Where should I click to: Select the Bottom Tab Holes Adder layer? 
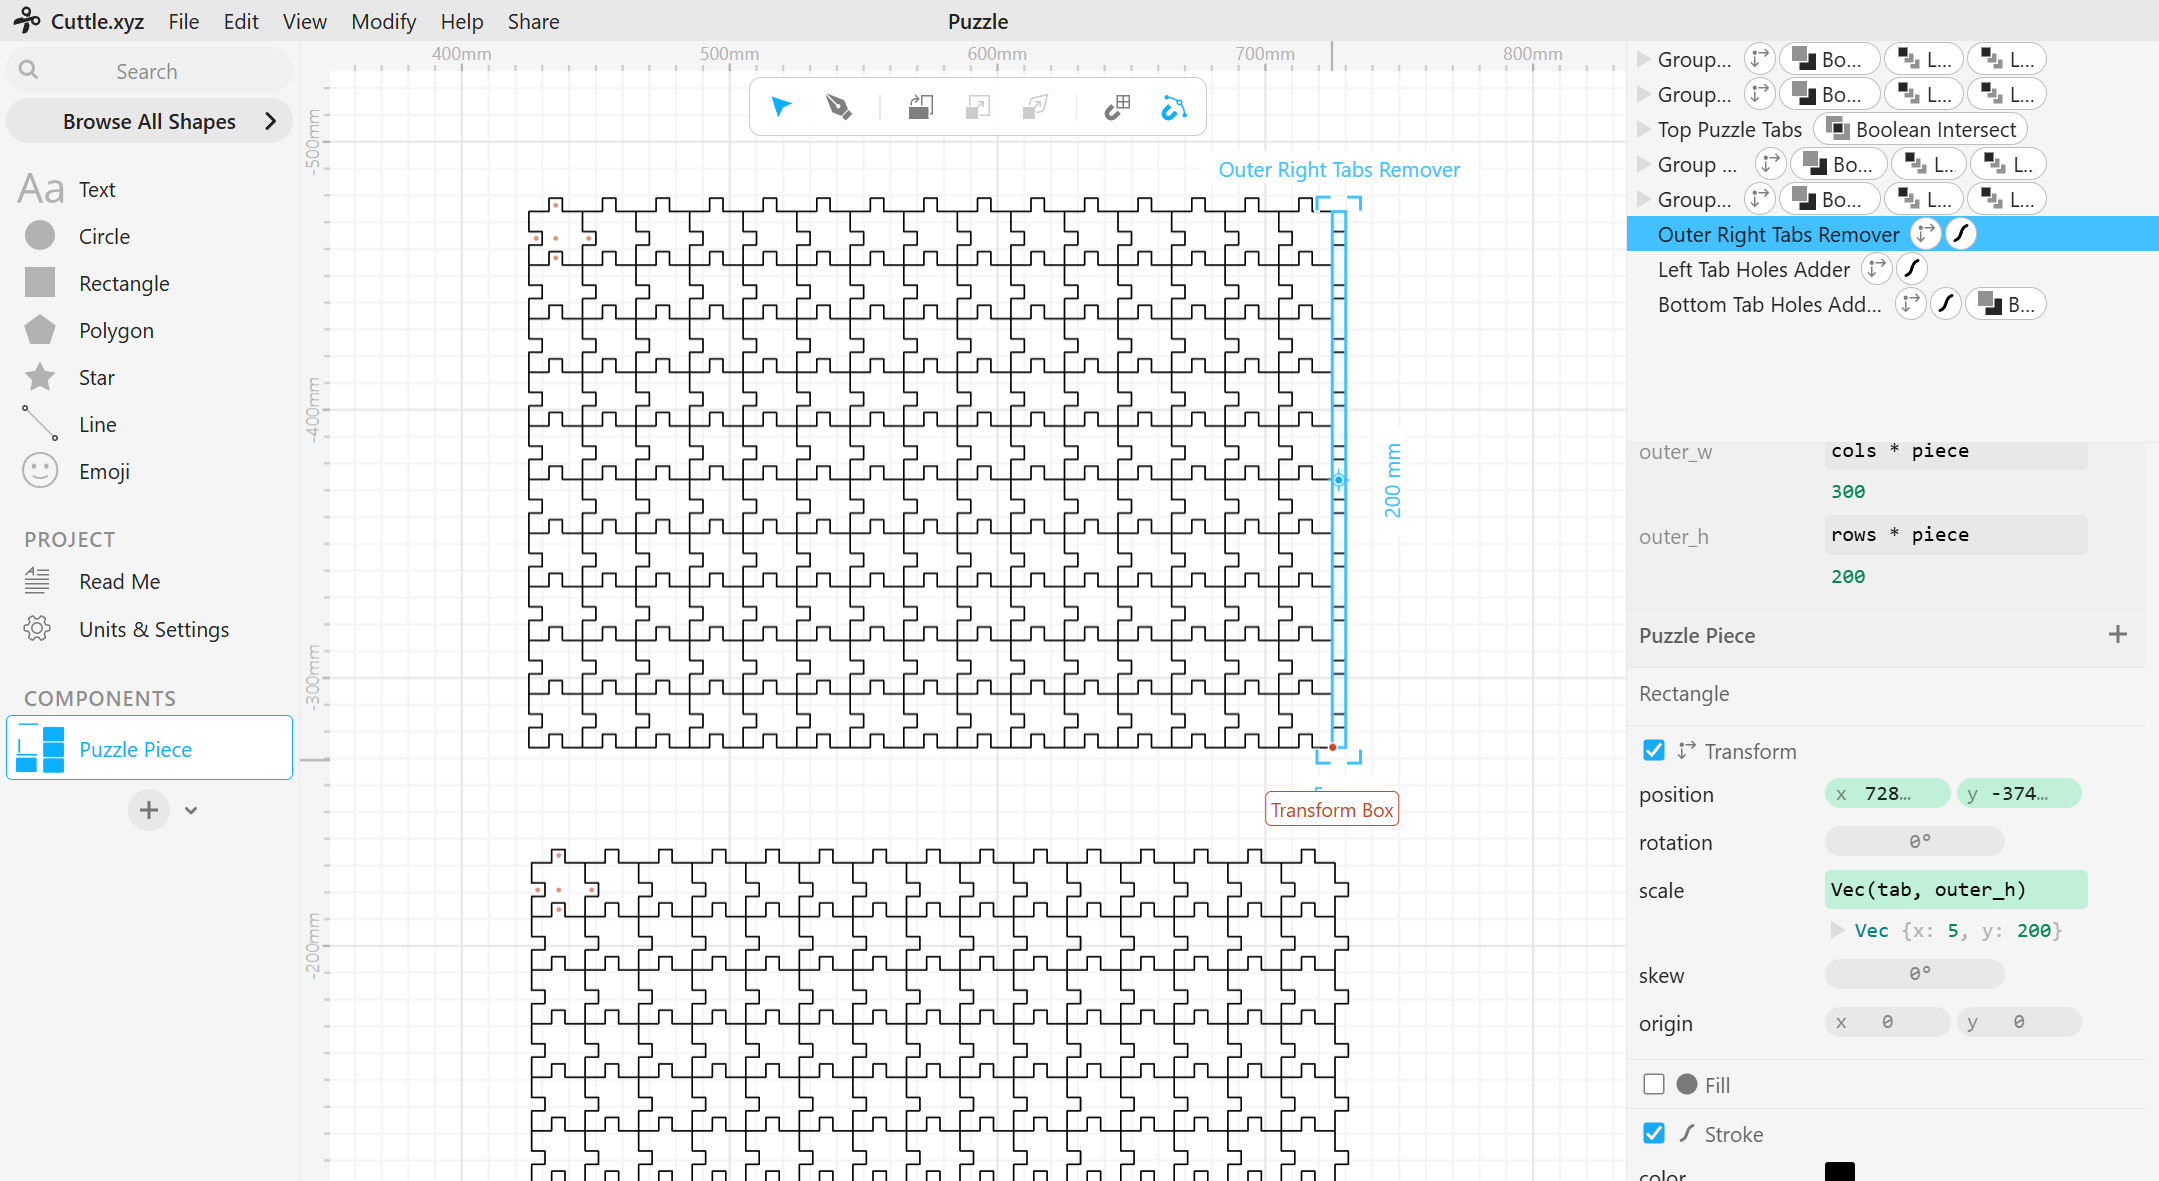coord(1769,304)
